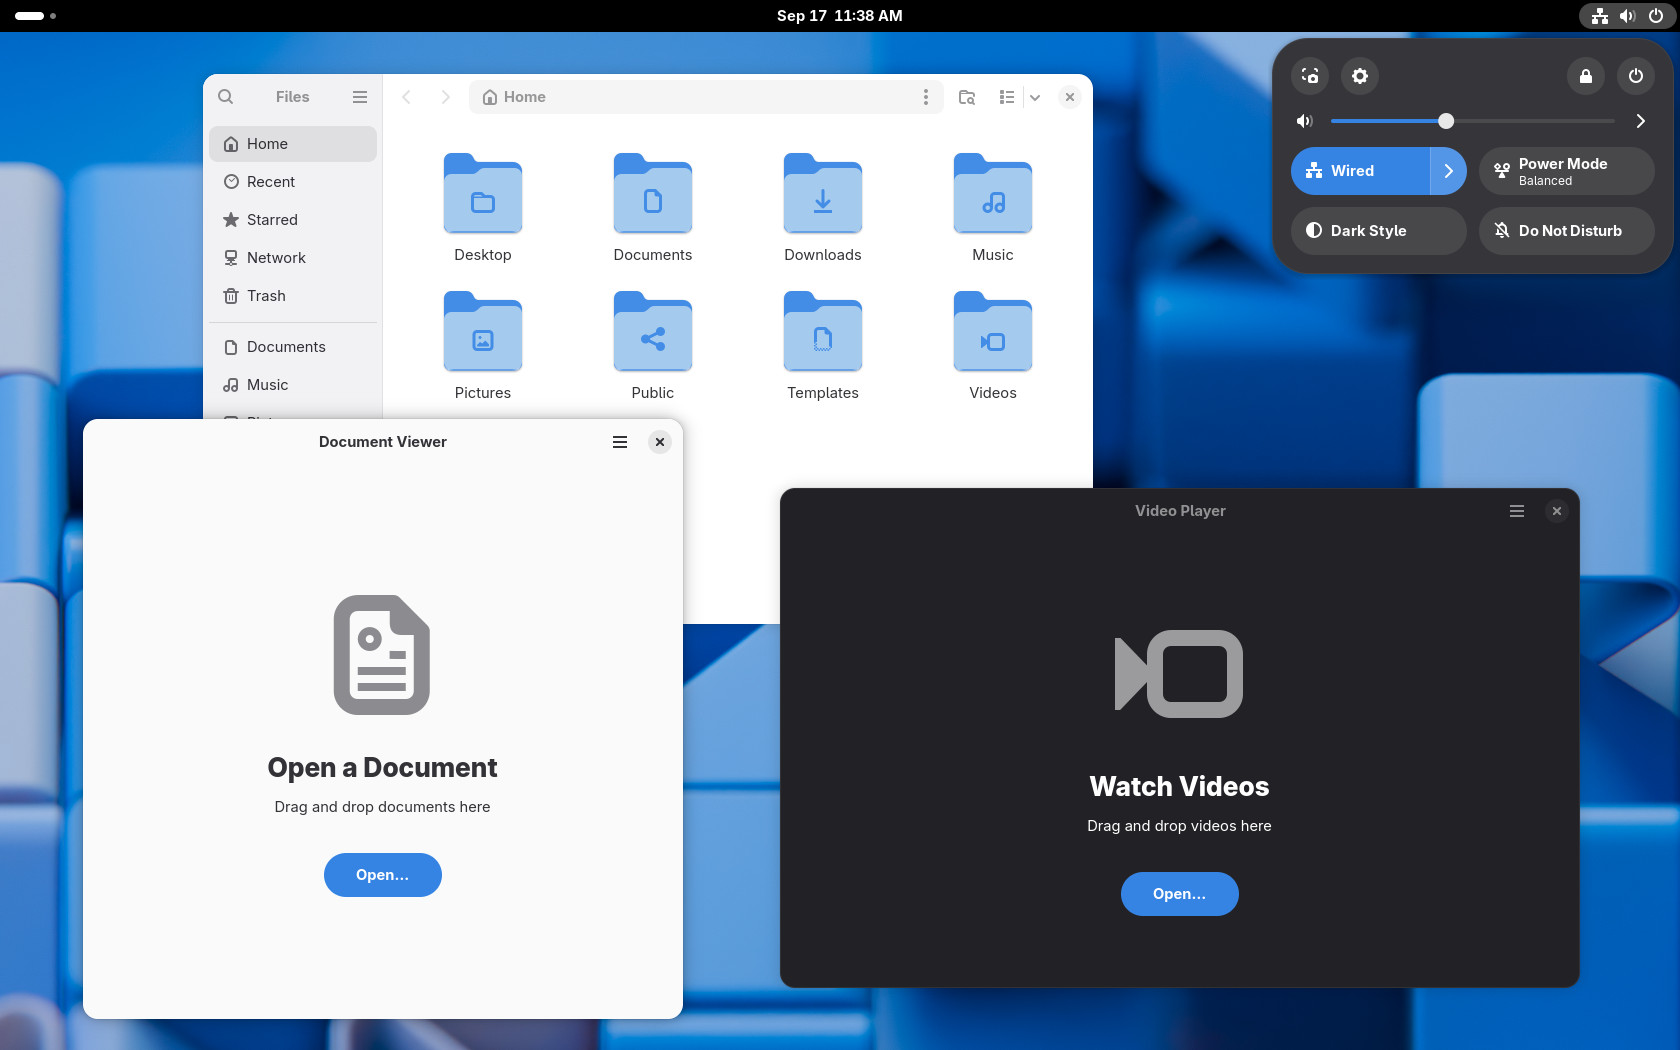Click Open... button in Document Viewer
This screenshot has height=1050, width=1680.
click(383, 875)
